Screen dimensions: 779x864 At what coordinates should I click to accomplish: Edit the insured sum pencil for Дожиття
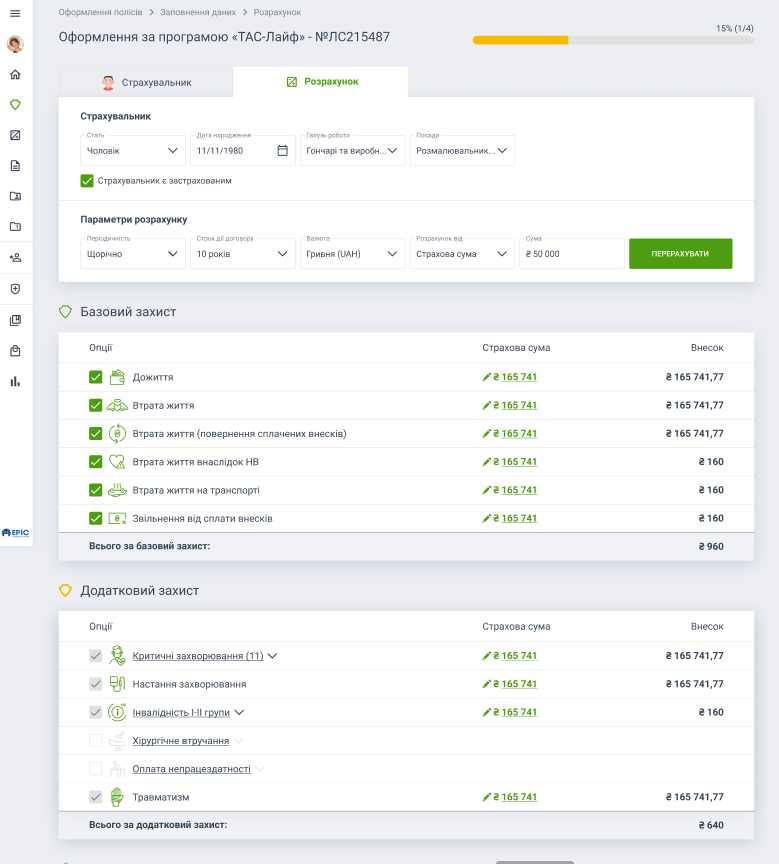point(487,378)
